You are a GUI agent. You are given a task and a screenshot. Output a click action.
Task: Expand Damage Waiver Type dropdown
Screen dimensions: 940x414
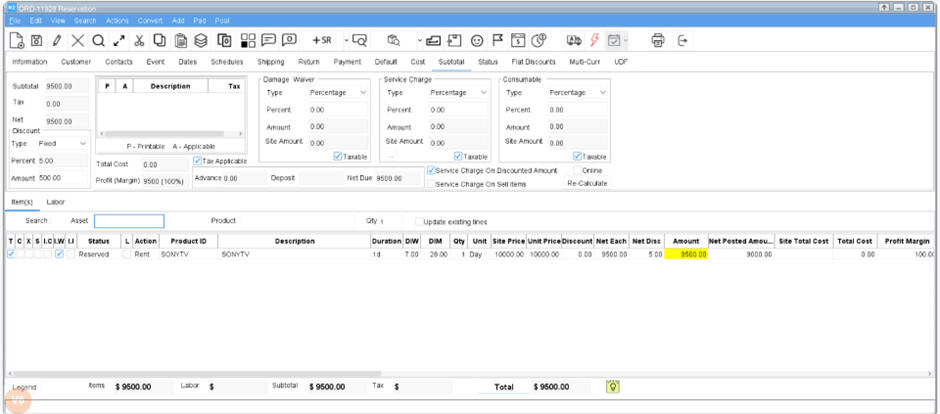[x=339, y=92]
